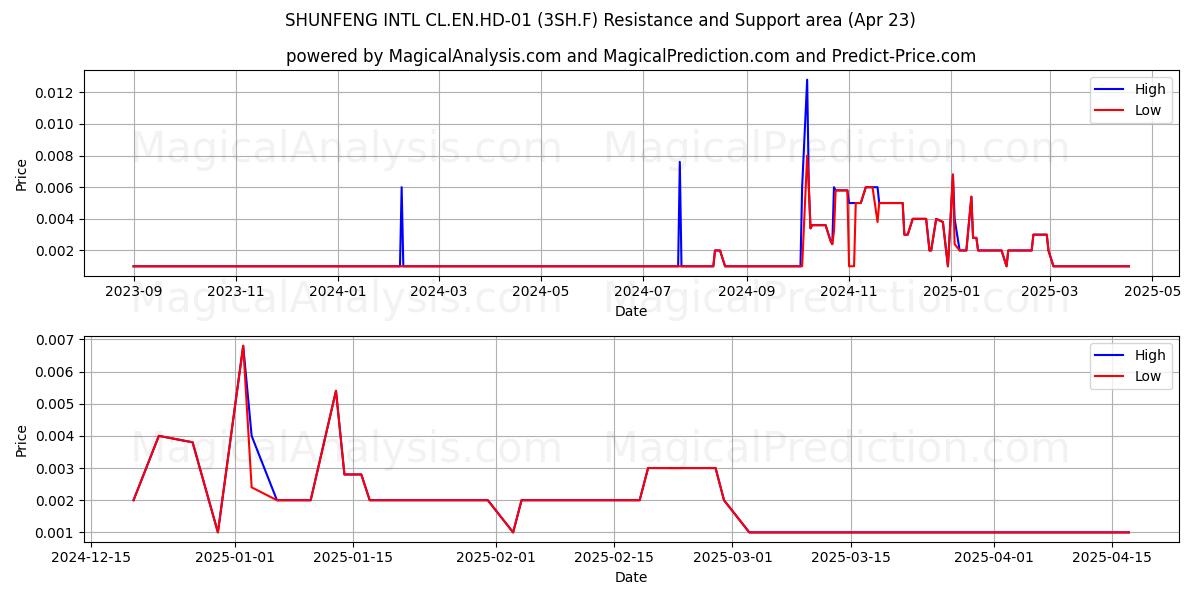Click the 2025-01 x-axis label on top chart
This screenshot has width=1200, height=600.
pos(950,291)
